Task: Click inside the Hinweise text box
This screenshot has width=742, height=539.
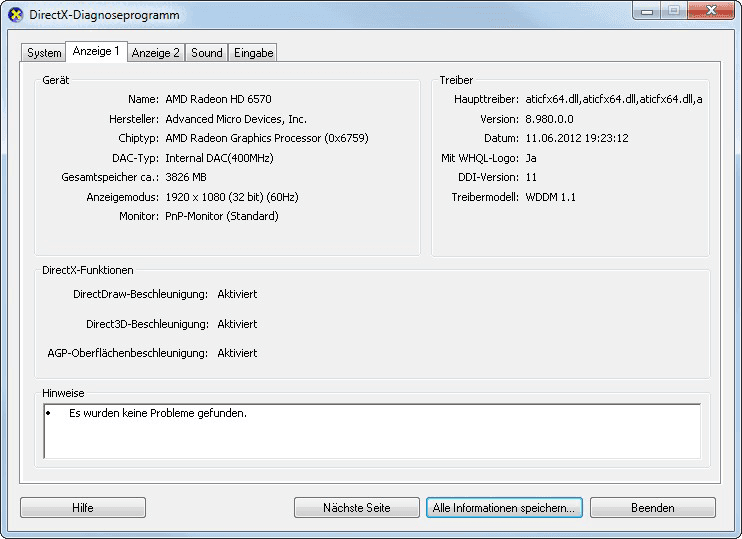Action: coord(372,431)
